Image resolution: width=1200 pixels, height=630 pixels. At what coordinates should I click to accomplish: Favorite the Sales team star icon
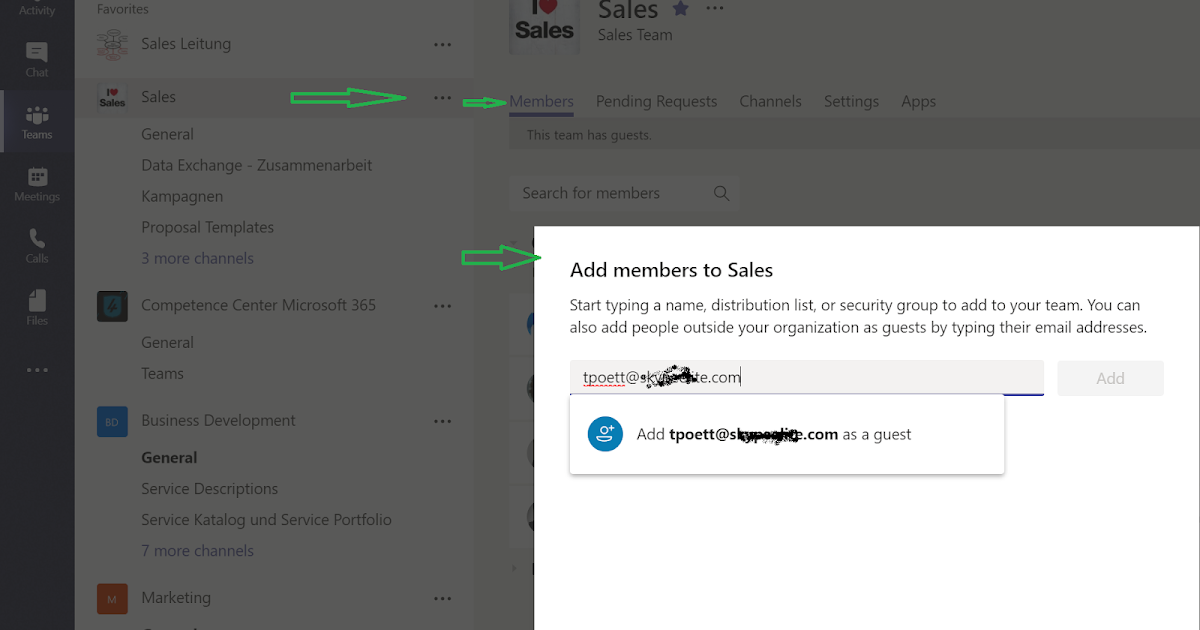coord(681,9)
